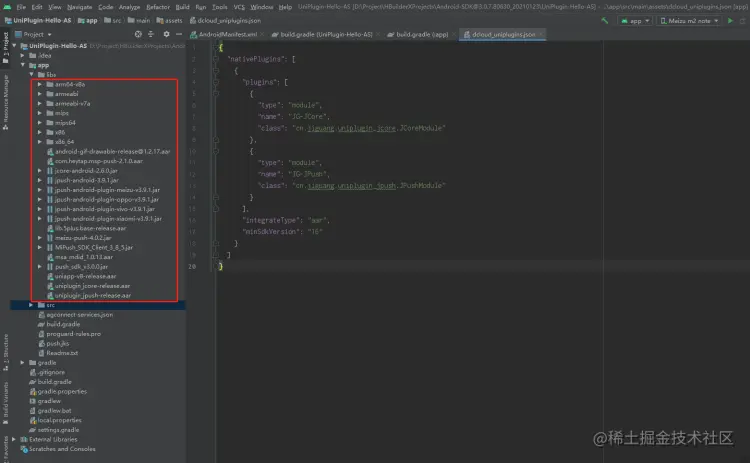The width and height of the screenshot is (750, 463).
Task: Select MiPush_SDK_Client_3_8_5.jar in the tree
Action: click(x=94, y=247)
